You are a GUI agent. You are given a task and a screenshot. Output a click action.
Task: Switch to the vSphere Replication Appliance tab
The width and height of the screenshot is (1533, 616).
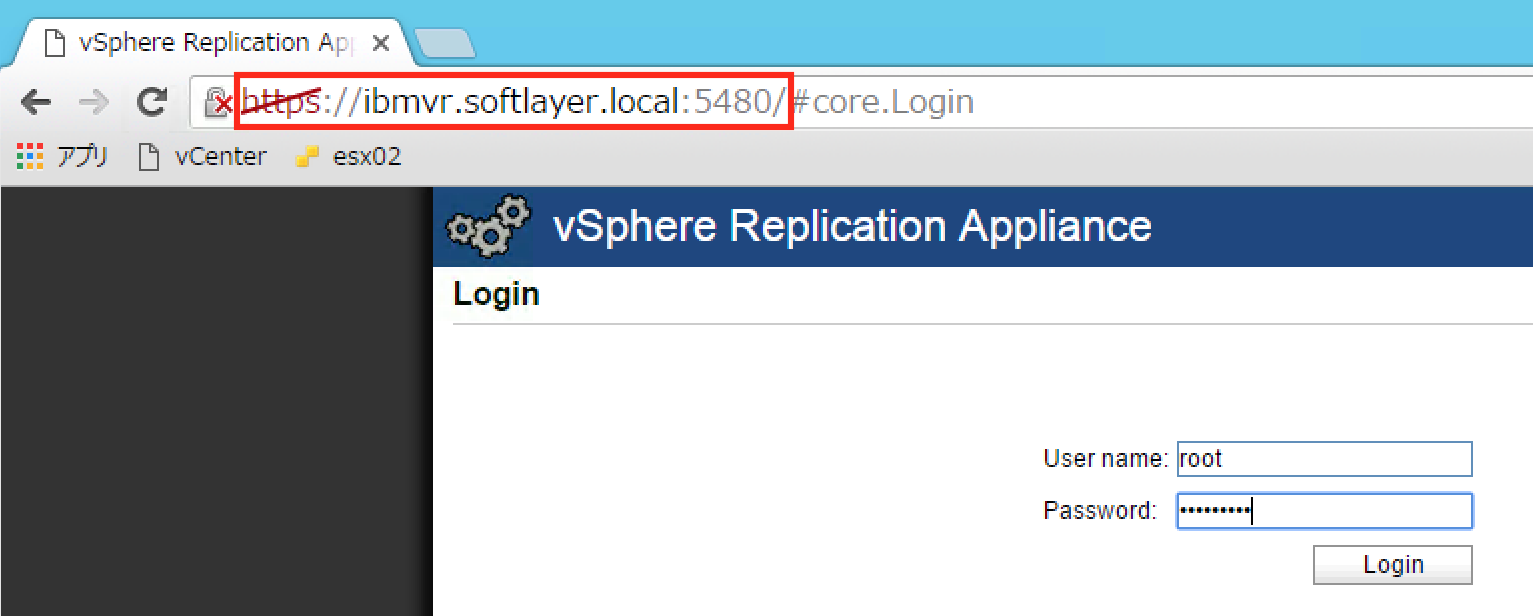[190, 41]
